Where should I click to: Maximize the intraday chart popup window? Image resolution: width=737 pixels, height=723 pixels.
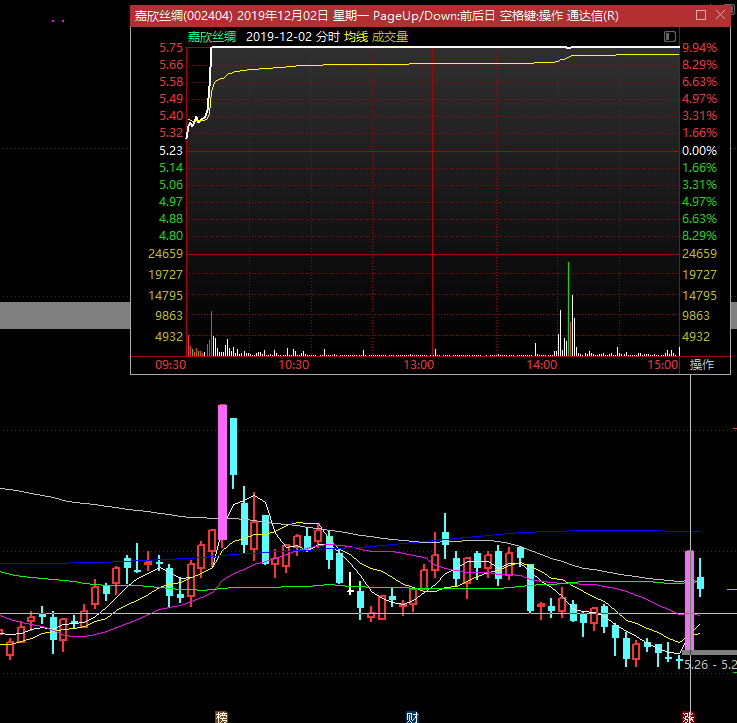701,16
